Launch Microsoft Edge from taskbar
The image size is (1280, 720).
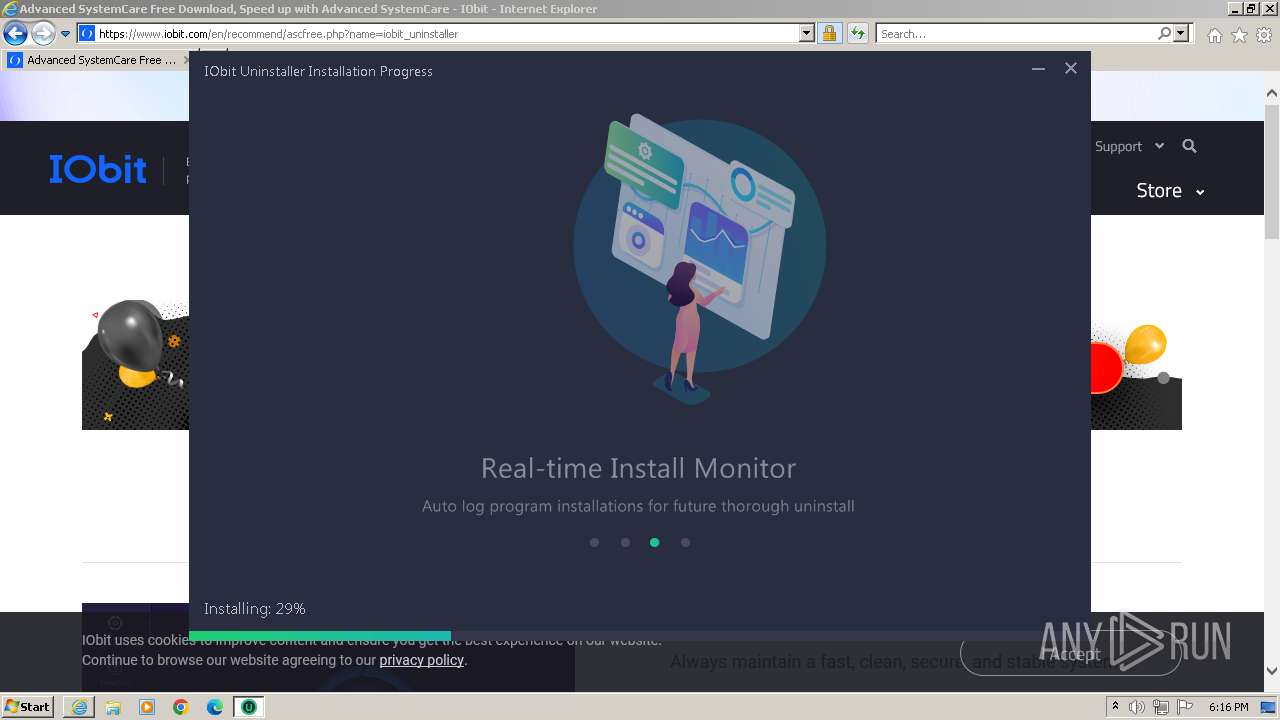tap(215, 707)
